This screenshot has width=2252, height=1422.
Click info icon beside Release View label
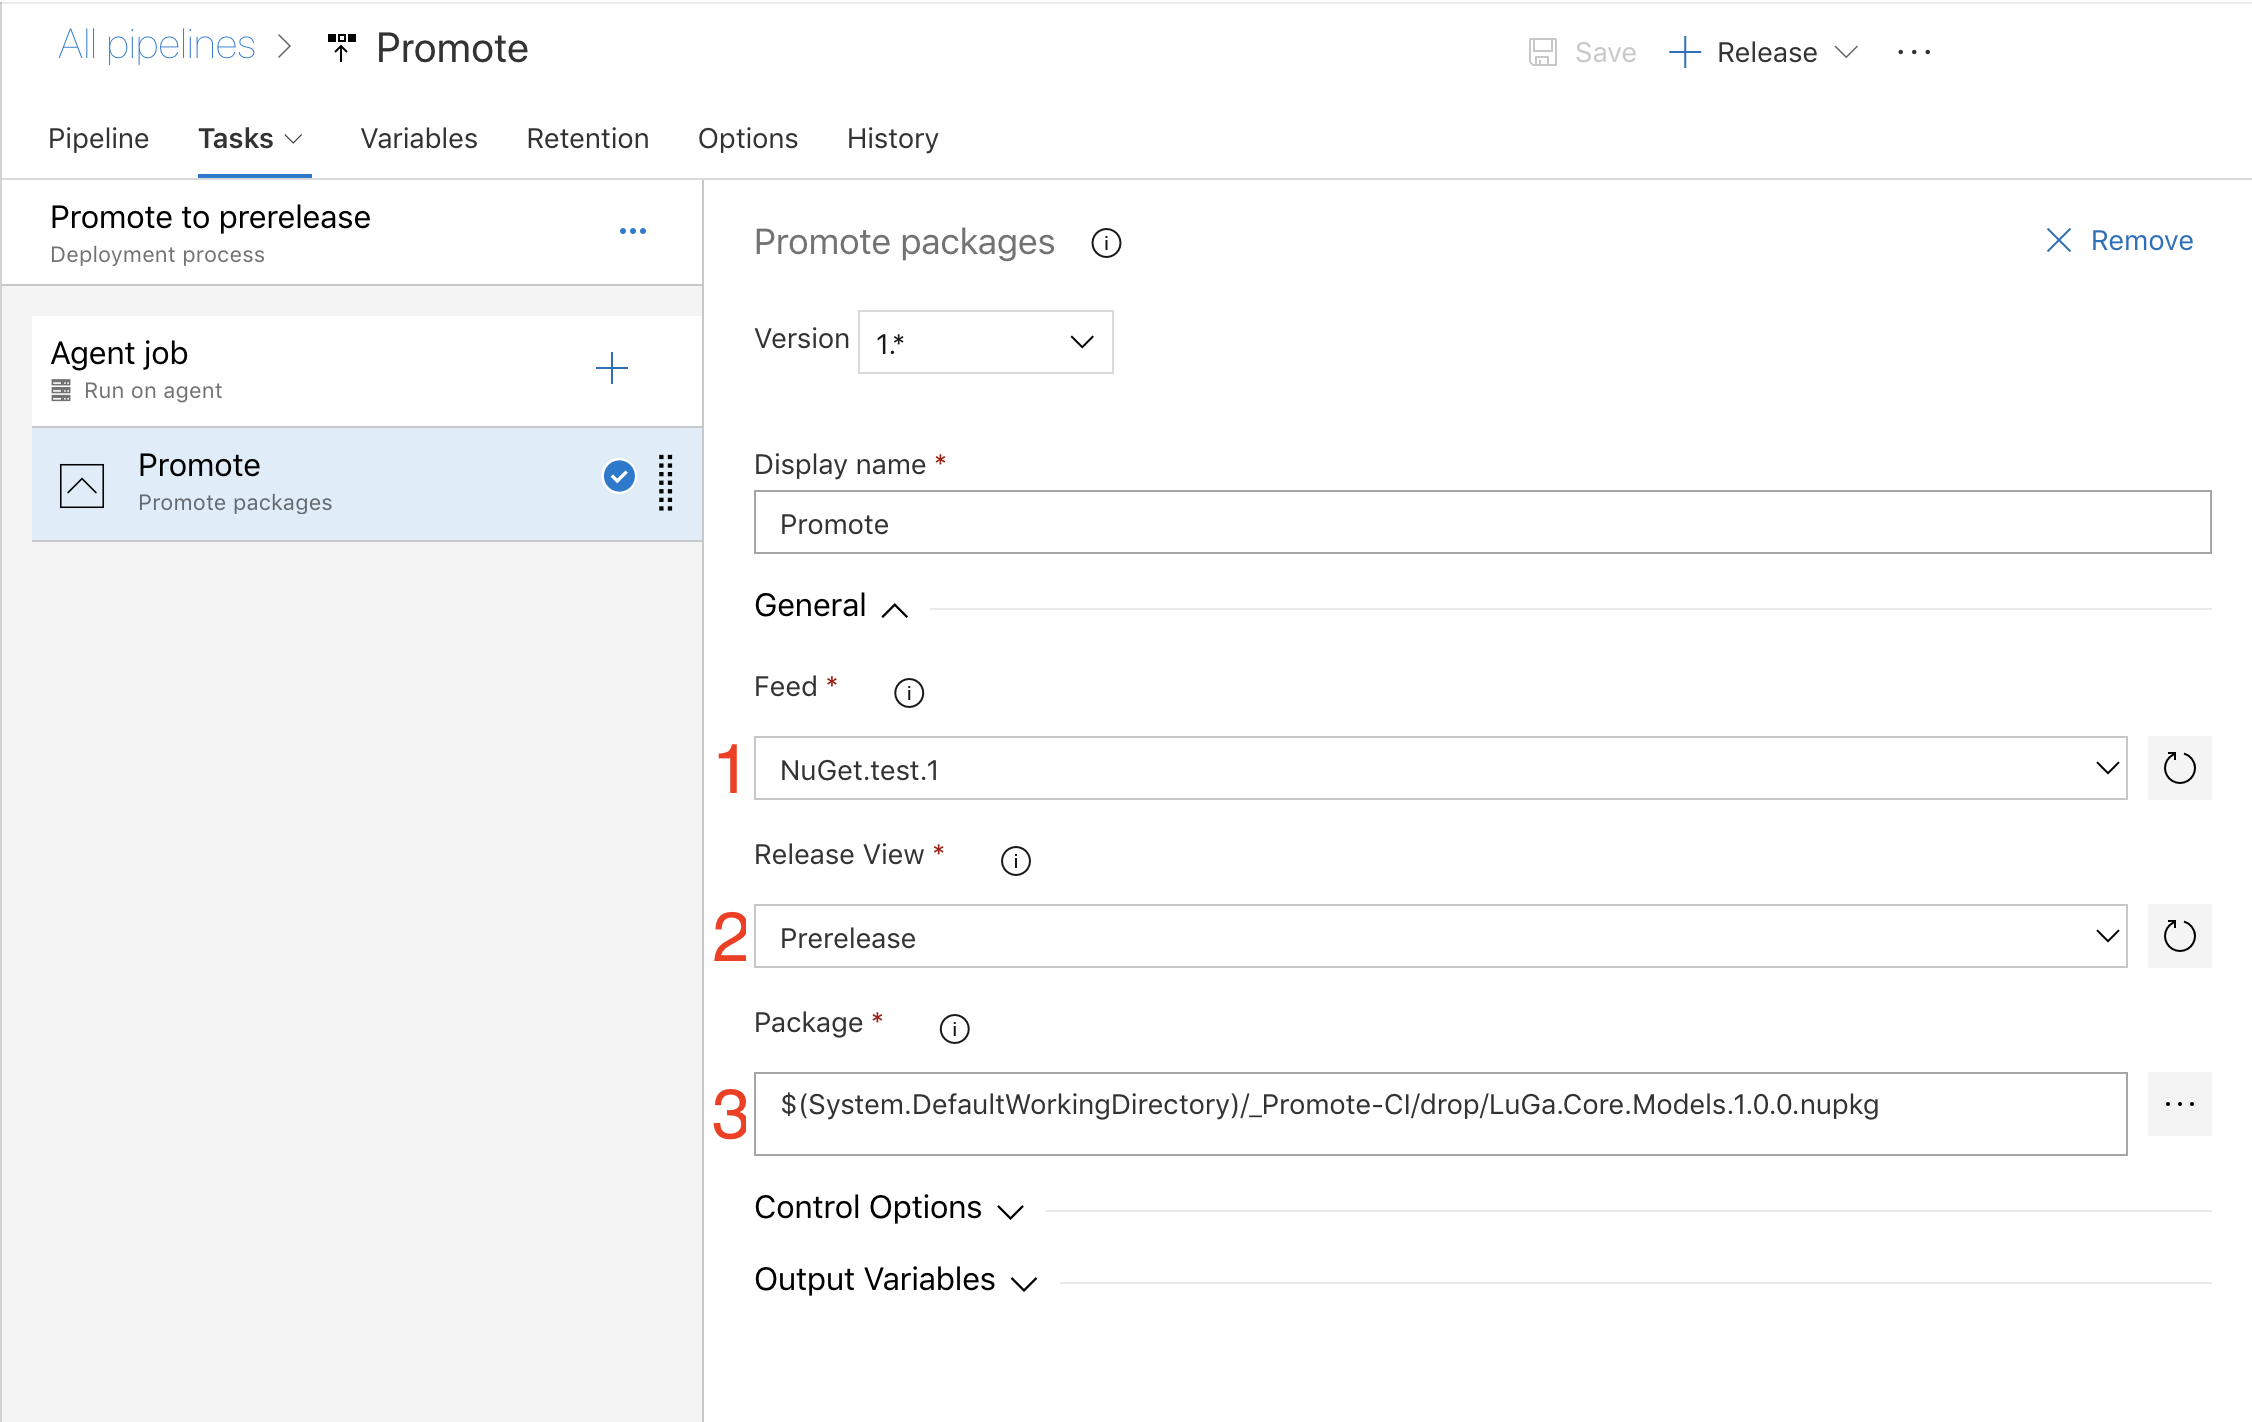click(1015, 860)
